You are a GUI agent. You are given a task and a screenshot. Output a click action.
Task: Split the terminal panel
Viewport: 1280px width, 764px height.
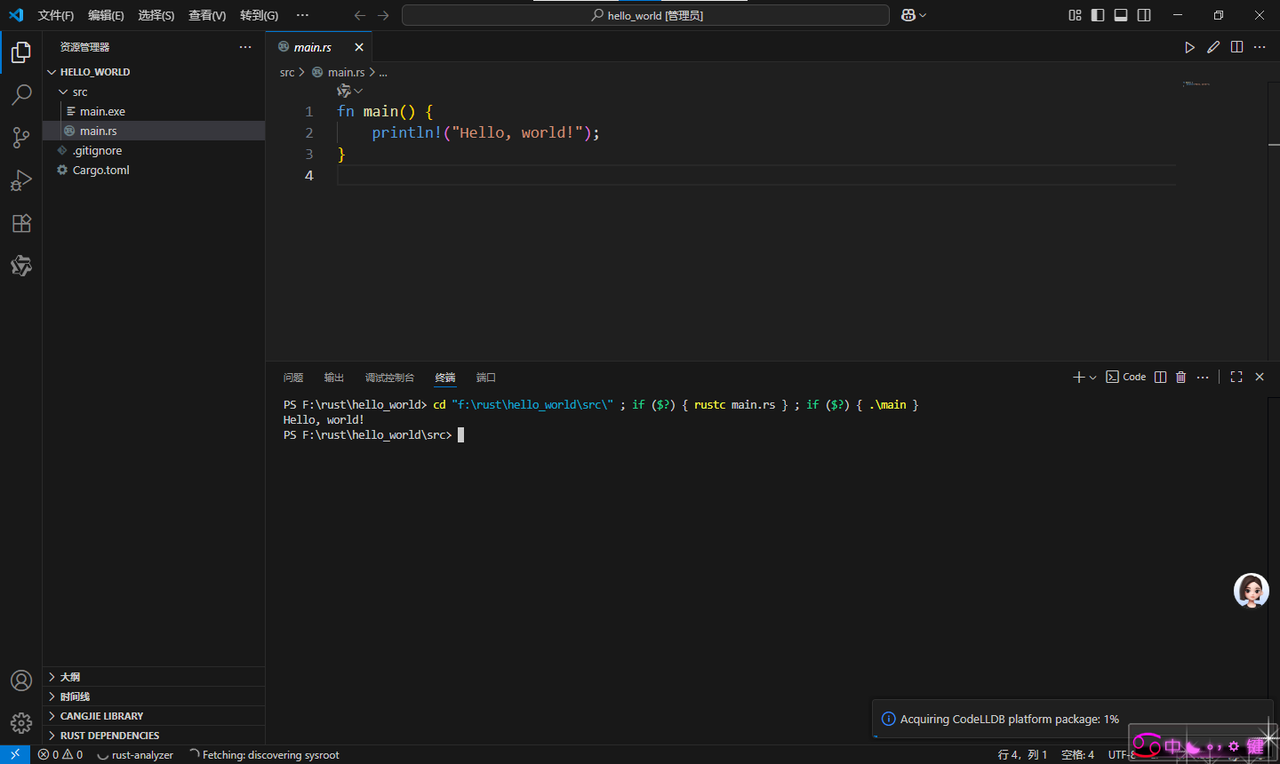pyautogui.click(x=1160, y=377)
